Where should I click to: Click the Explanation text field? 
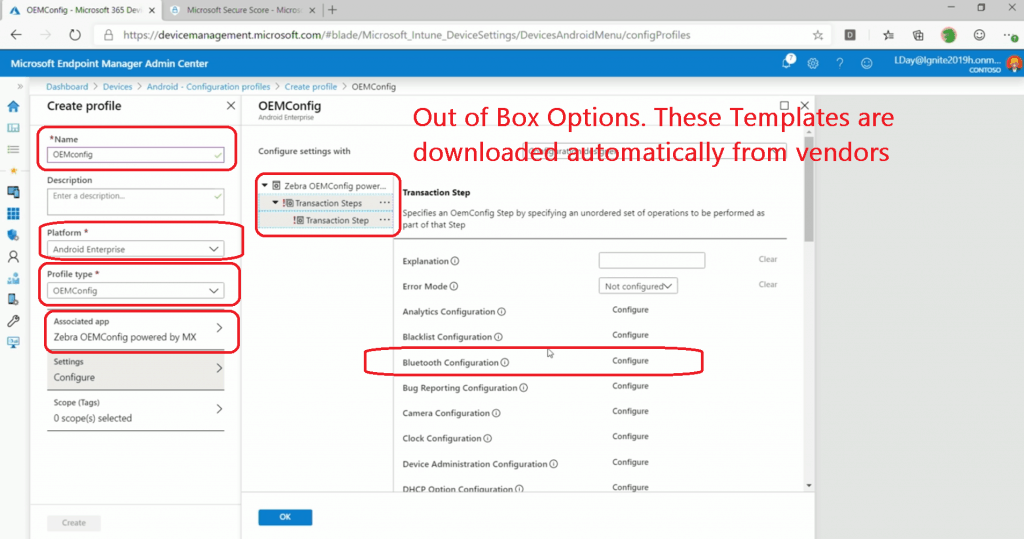click(652, 261)
